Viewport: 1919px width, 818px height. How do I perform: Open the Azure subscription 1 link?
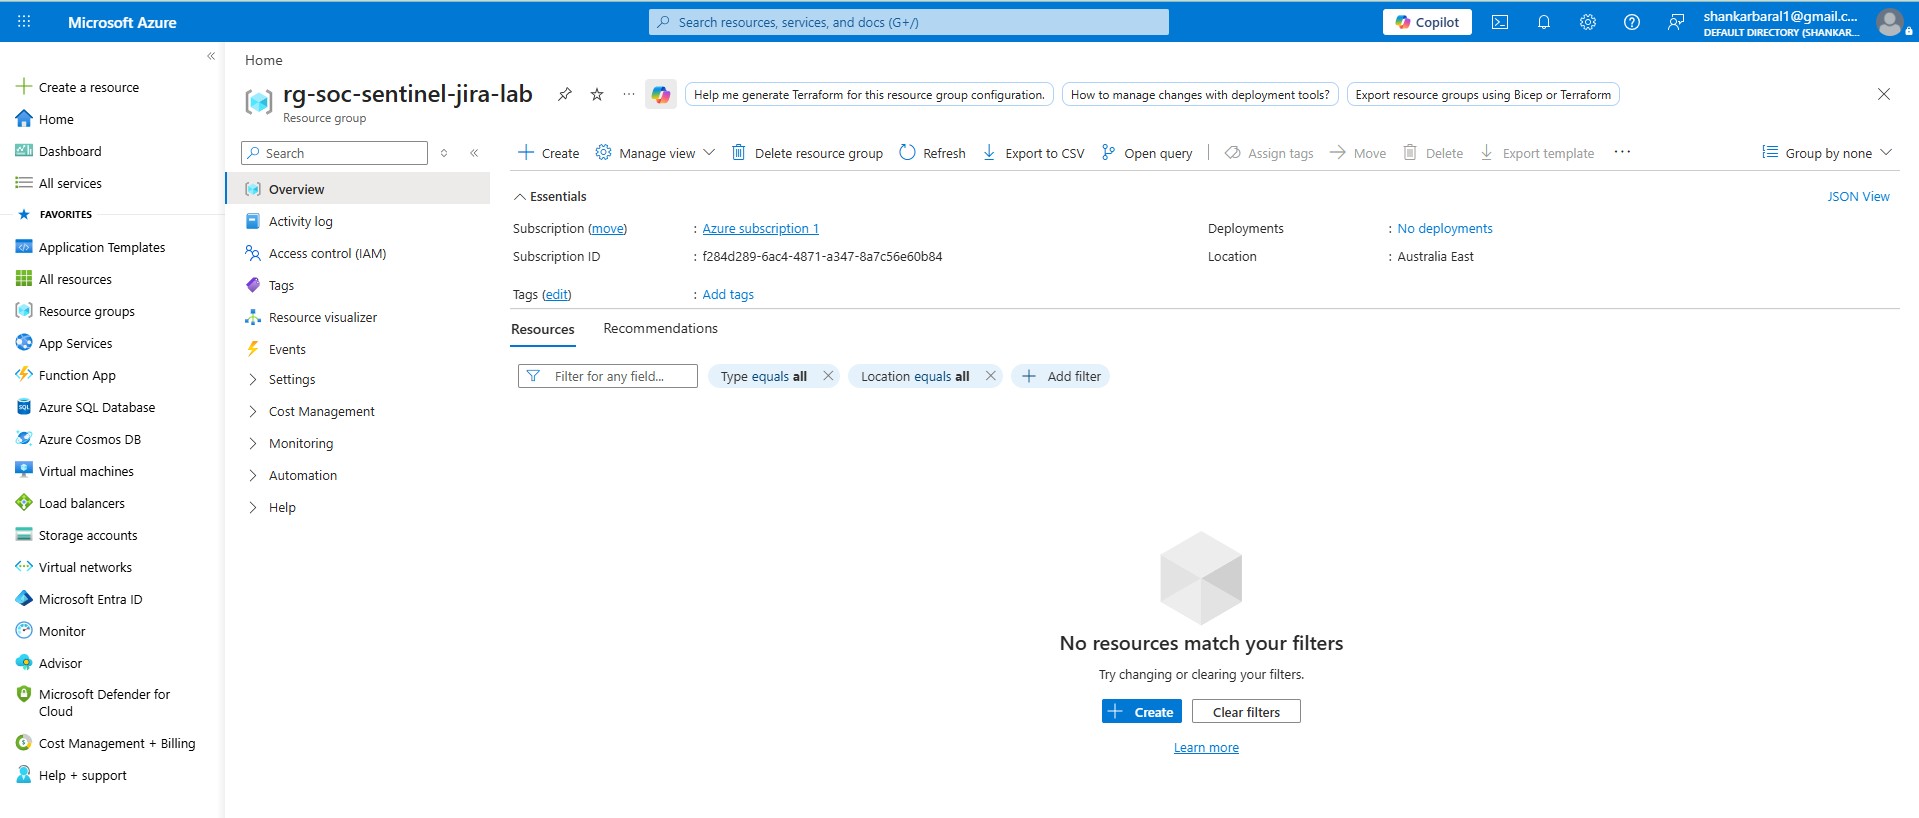coord(760,228)
